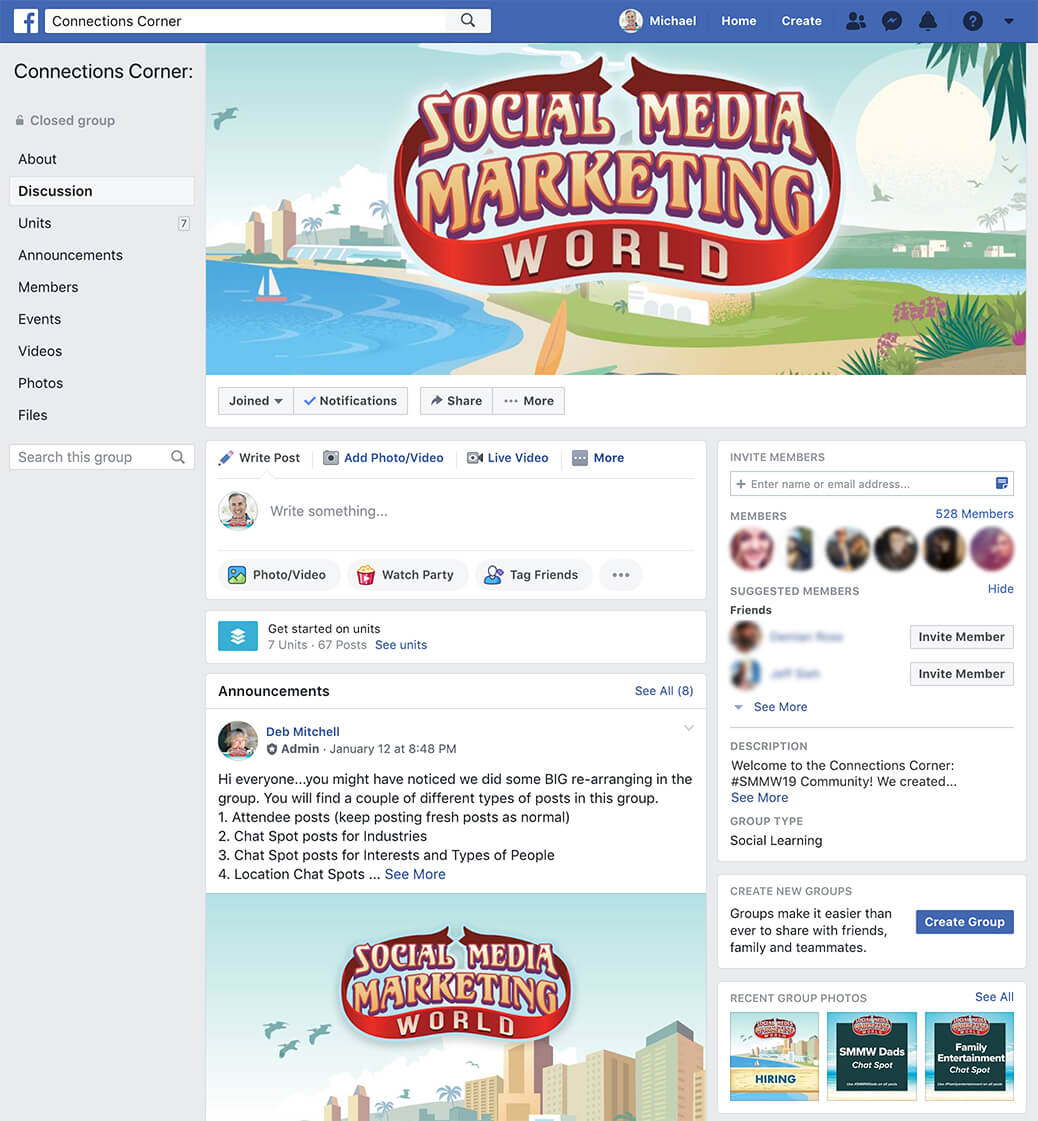Open the Joined dropdown

[x=256, y=401]
